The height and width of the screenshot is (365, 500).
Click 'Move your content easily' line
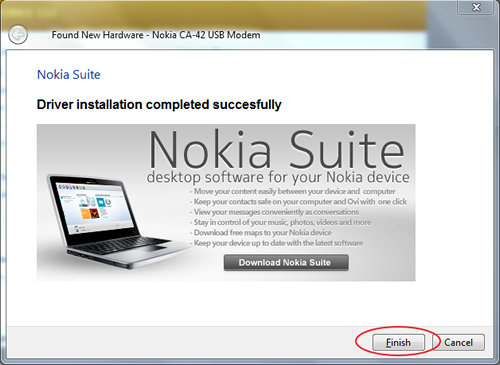tap(293, 191)
